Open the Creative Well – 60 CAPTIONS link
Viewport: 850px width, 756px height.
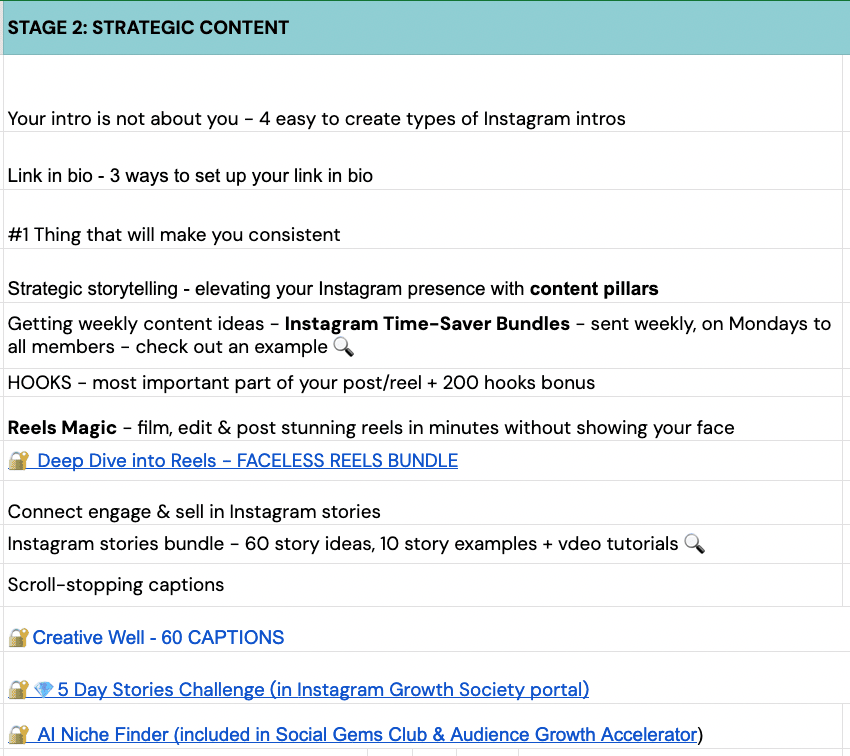(x=158, y=637)
